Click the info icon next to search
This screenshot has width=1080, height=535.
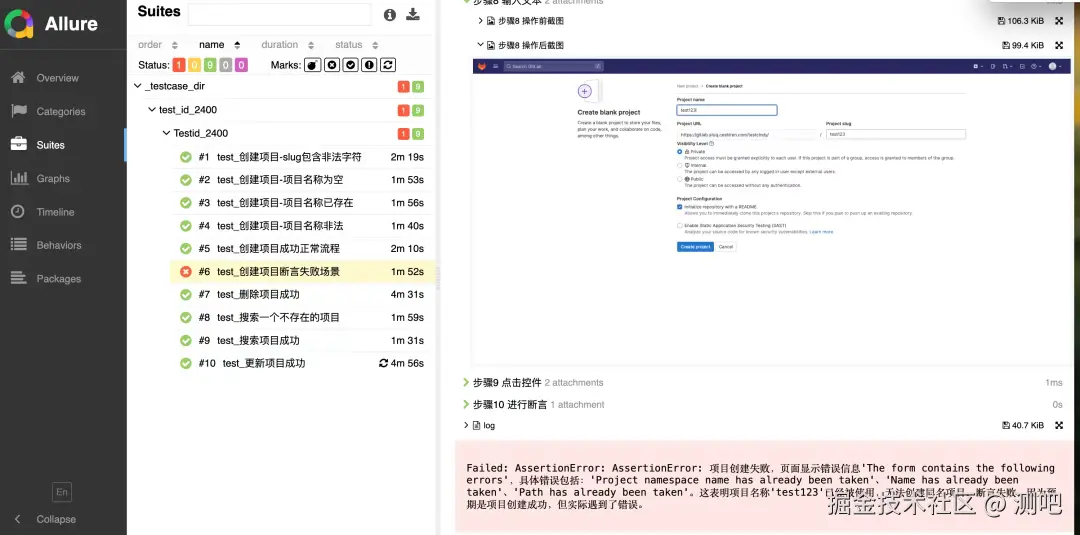[x=390, y=14]
